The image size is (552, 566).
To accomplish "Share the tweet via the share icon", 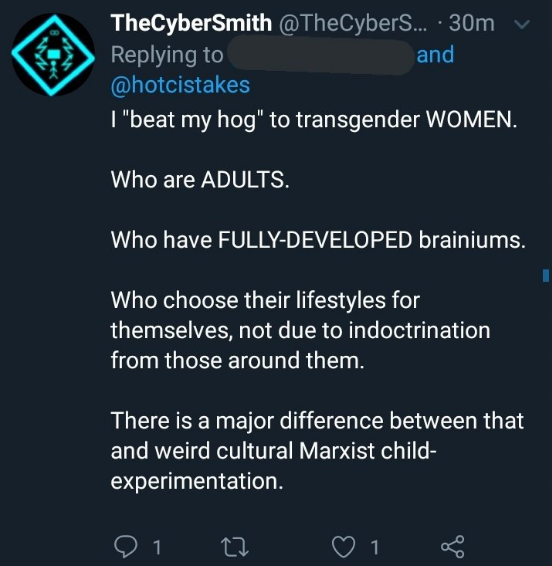I will tap(453, 547).
